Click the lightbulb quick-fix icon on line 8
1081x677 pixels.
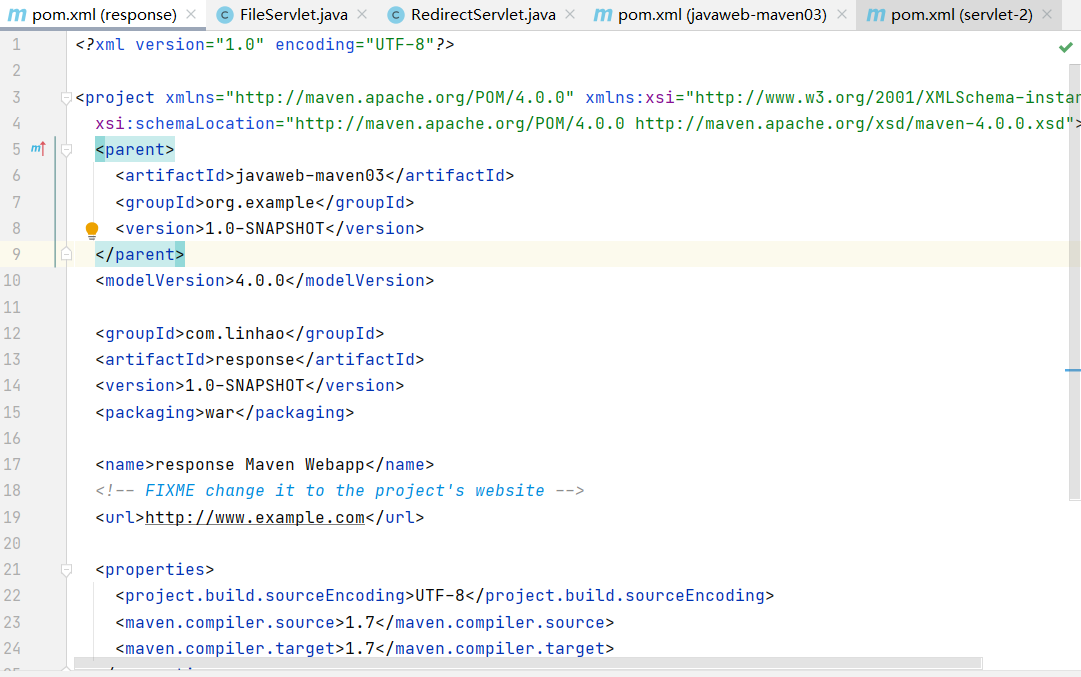(x=92, y=230)
